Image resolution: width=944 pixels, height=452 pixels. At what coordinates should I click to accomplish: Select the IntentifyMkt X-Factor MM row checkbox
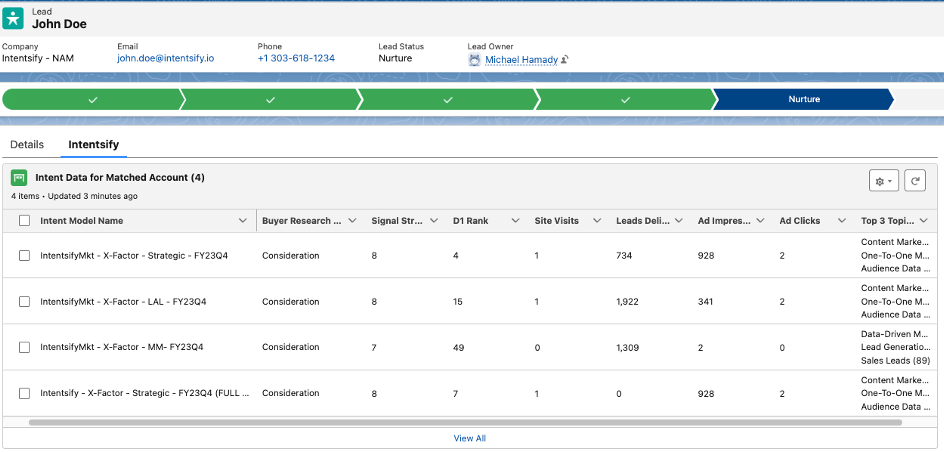[24, 347]
